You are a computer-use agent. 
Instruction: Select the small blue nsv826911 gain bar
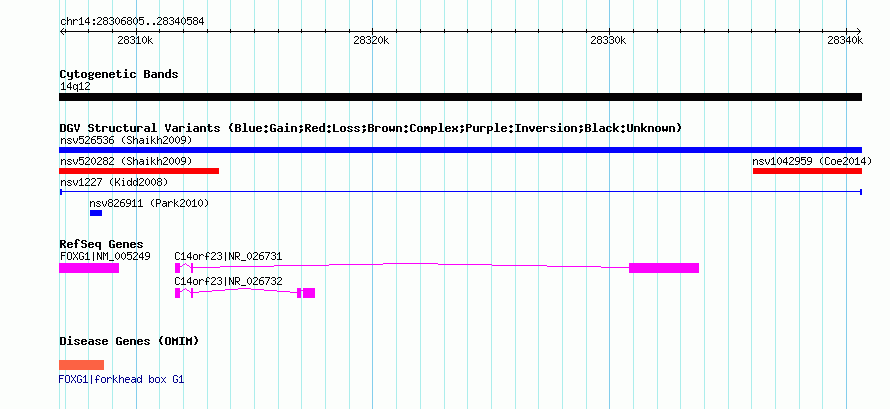[x=96, y=213]
